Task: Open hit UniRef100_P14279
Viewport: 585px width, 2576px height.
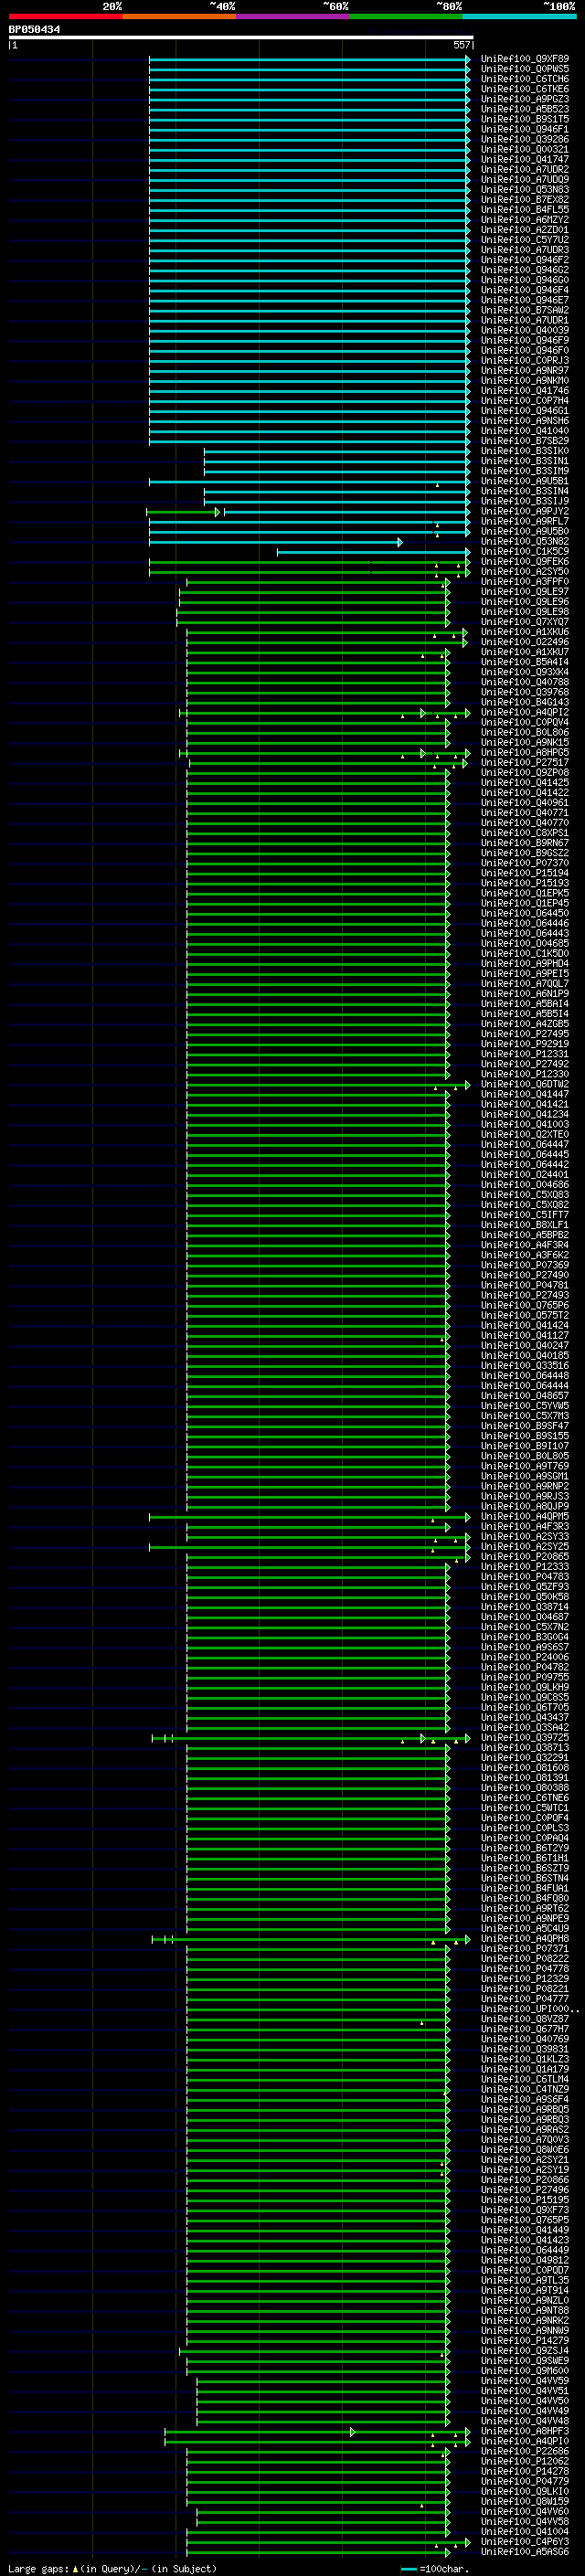Action: pos(525,2340)
